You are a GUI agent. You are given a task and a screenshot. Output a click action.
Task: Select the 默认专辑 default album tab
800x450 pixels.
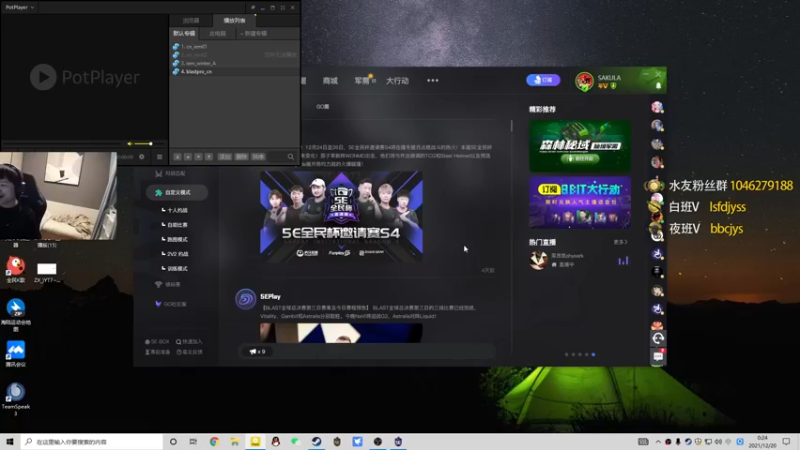click(x=184, y=33)
